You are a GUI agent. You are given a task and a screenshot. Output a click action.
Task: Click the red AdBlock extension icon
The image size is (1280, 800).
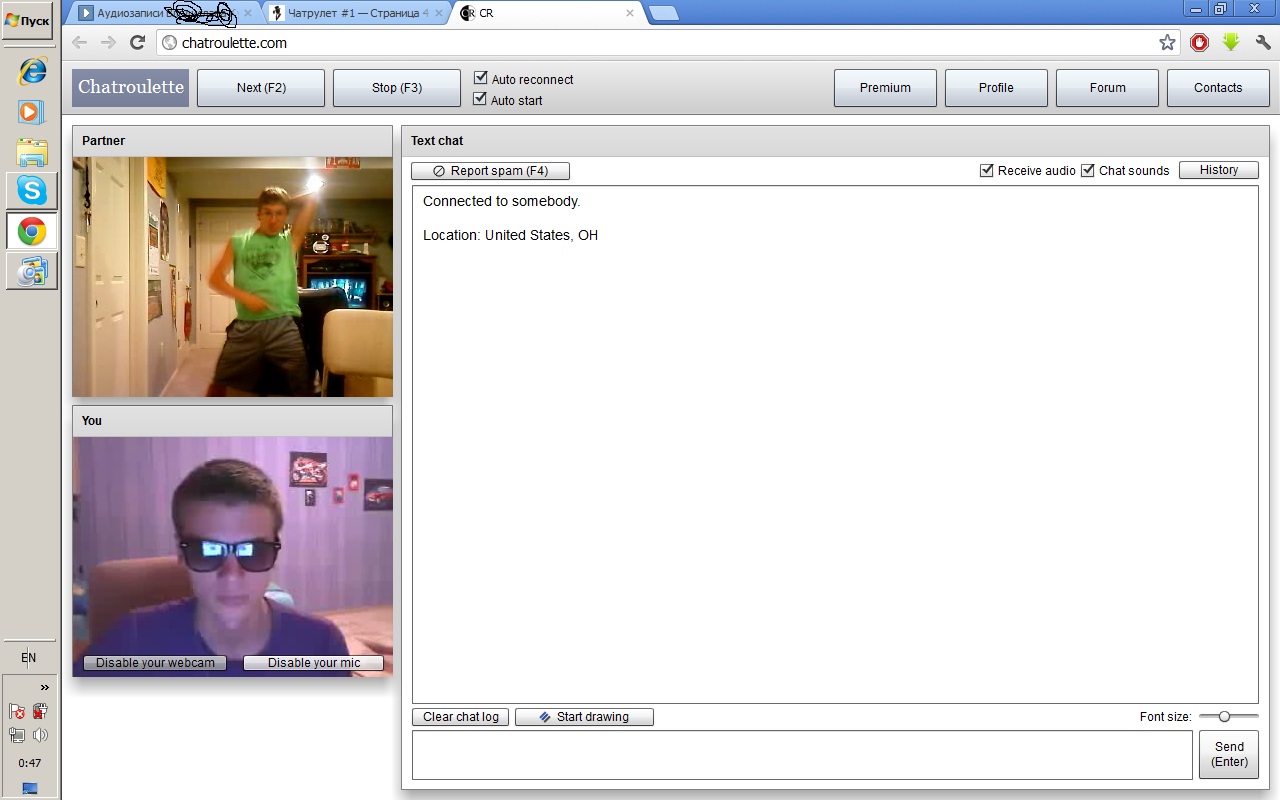pyautogui.click(x=1199, y=43)
